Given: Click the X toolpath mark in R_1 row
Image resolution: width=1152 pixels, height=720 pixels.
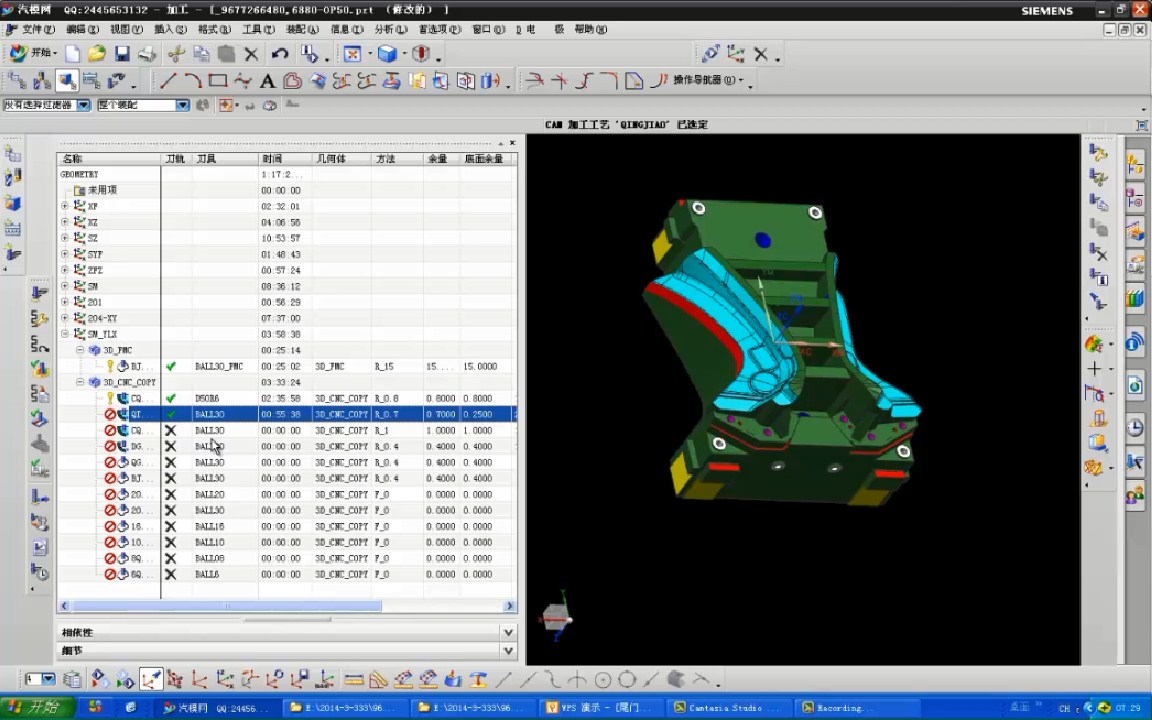Looking at the screenshot, I should (x=170, y=431).
